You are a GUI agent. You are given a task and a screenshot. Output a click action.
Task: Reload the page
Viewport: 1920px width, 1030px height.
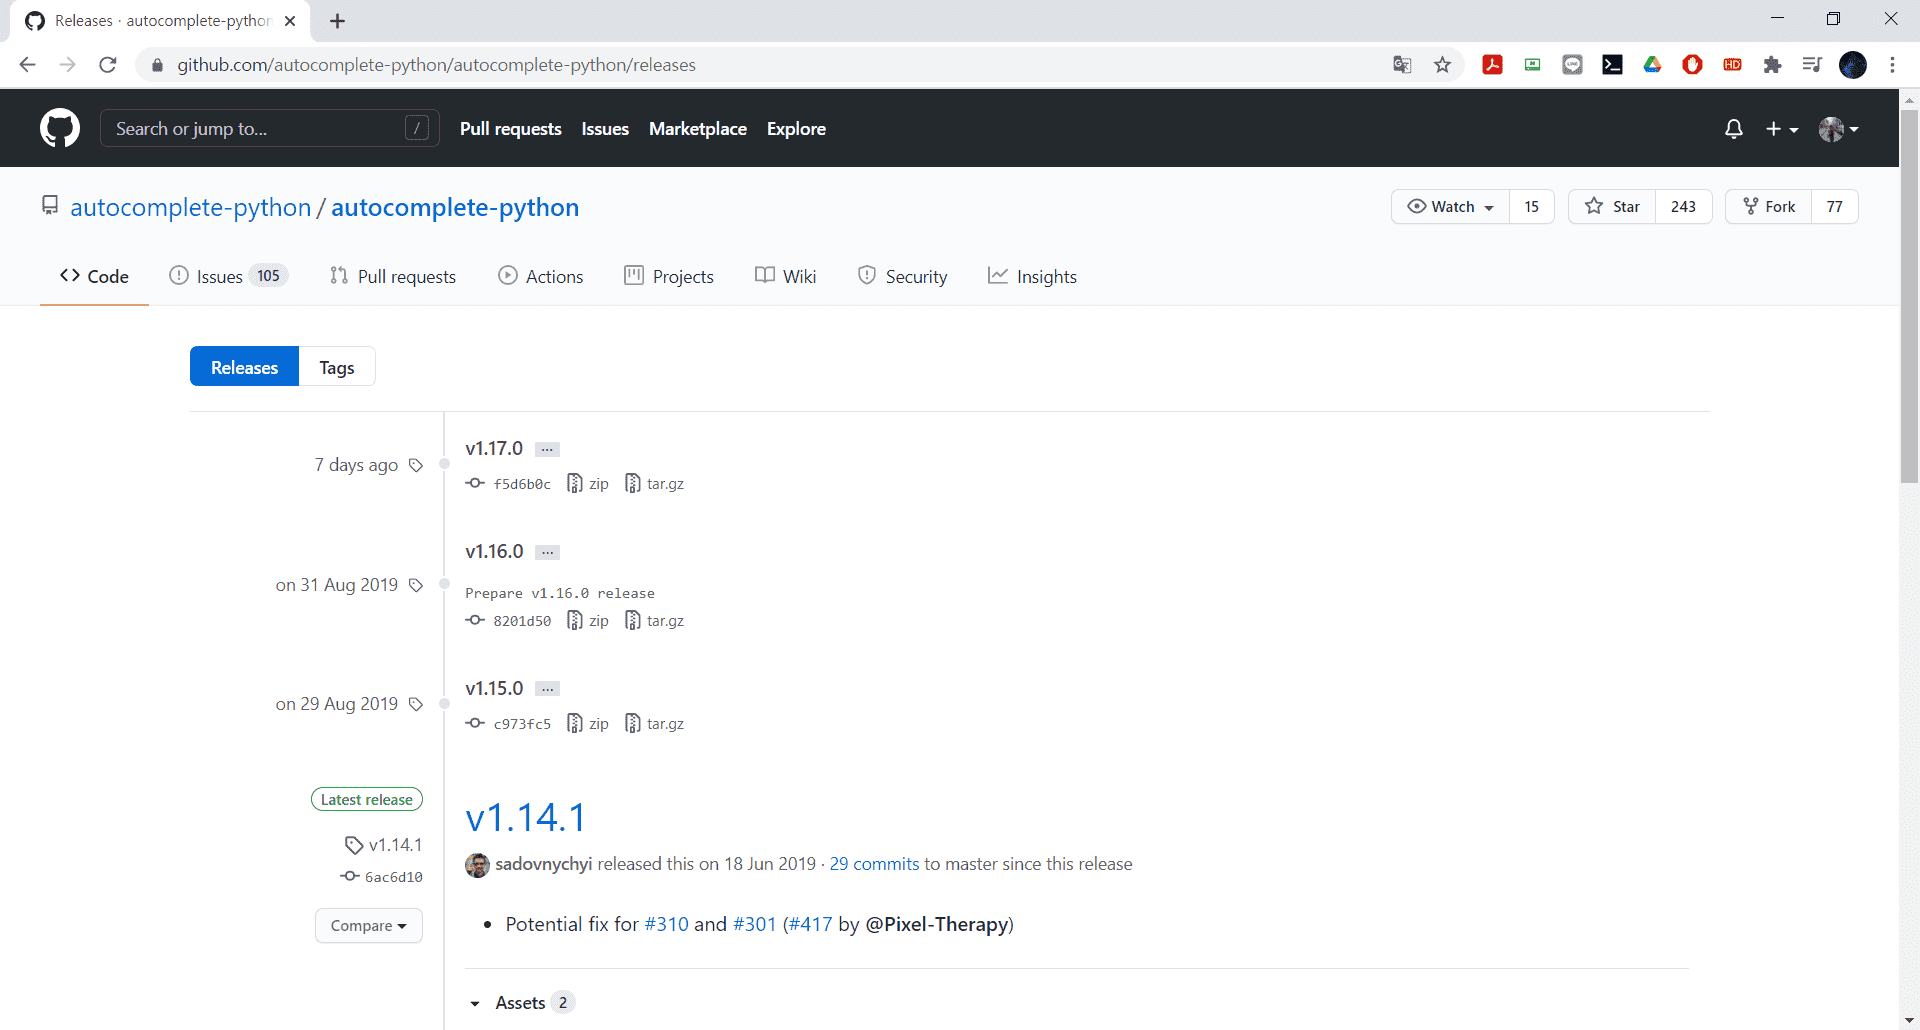[108, 65]
